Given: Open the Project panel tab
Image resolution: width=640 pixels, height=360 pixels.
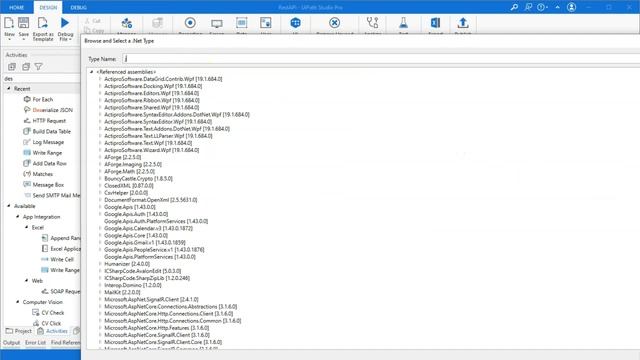Looking at the screenshot, I should tap(19, 331).
